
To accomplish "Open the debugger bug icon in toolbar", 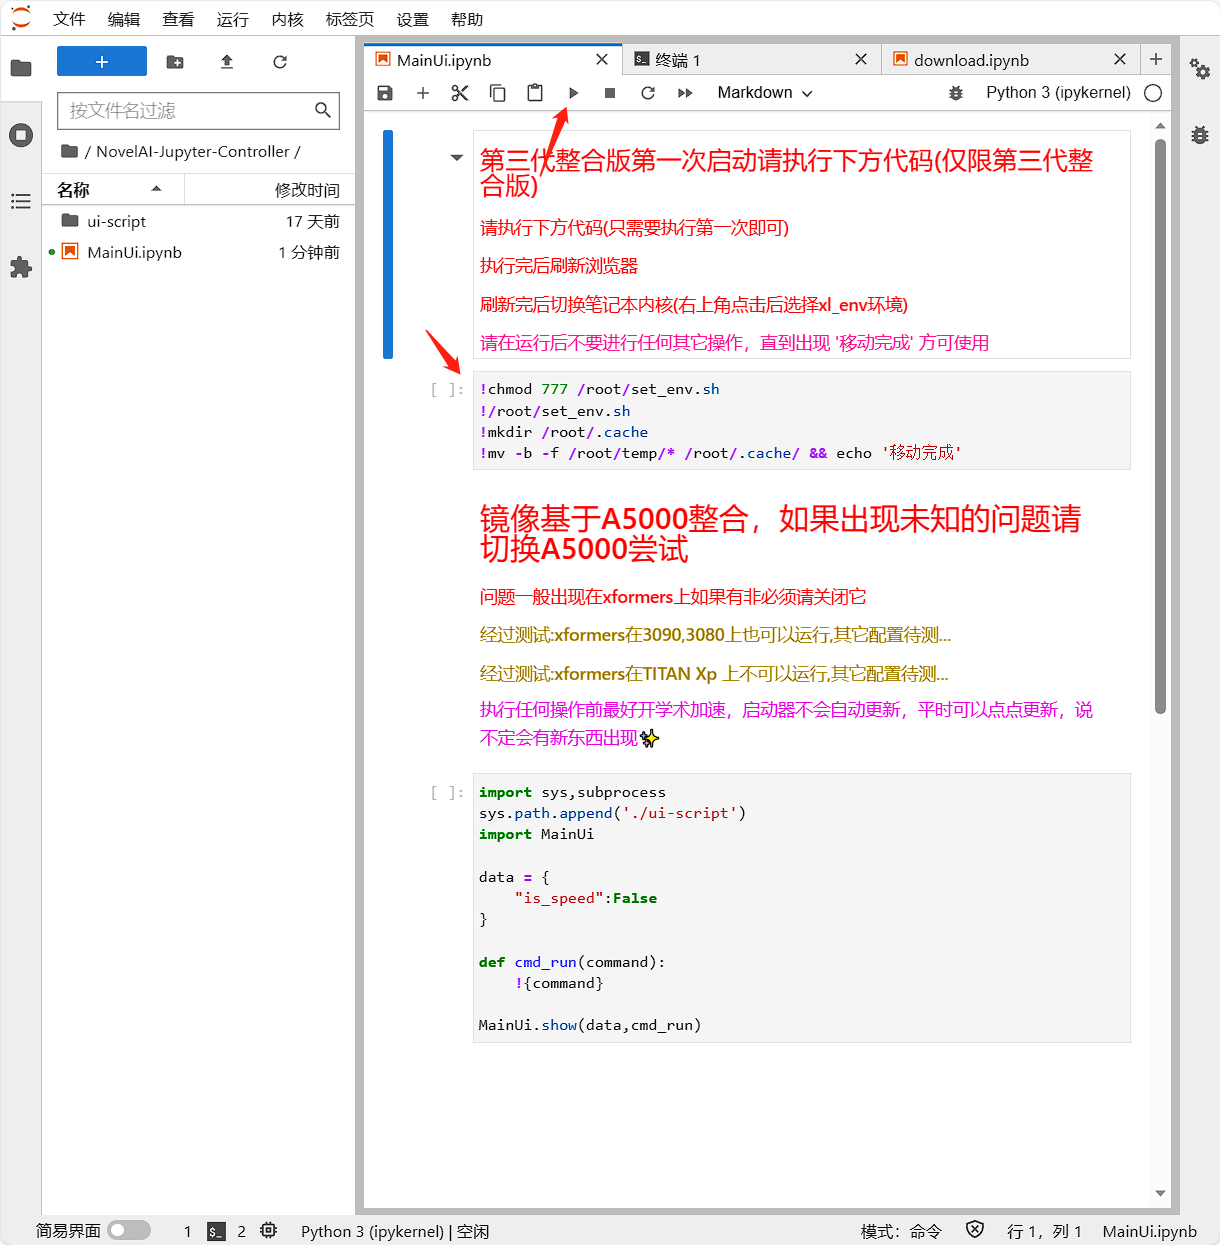I will pos(956,93).
